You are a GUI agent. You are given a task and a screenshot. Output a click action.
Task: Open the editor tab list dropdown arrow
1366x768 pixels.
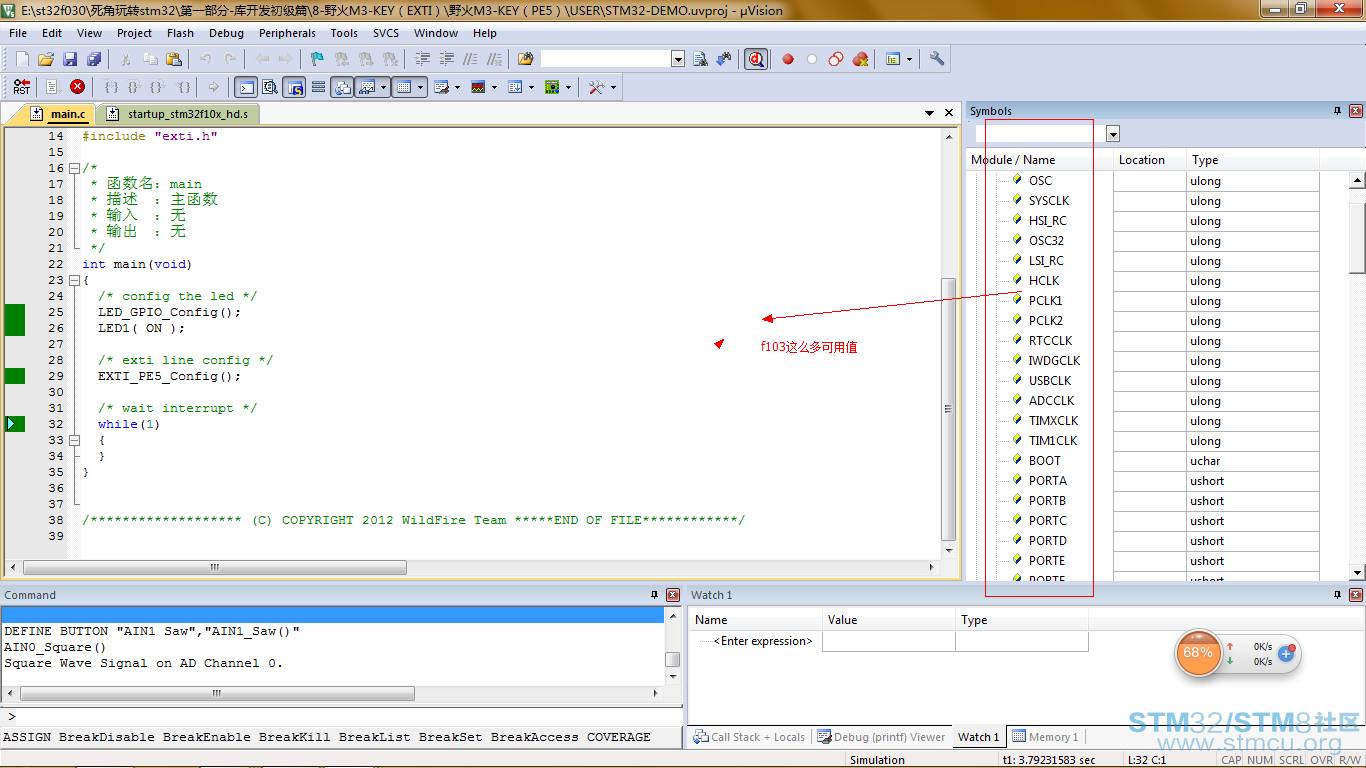pos(930,114)
